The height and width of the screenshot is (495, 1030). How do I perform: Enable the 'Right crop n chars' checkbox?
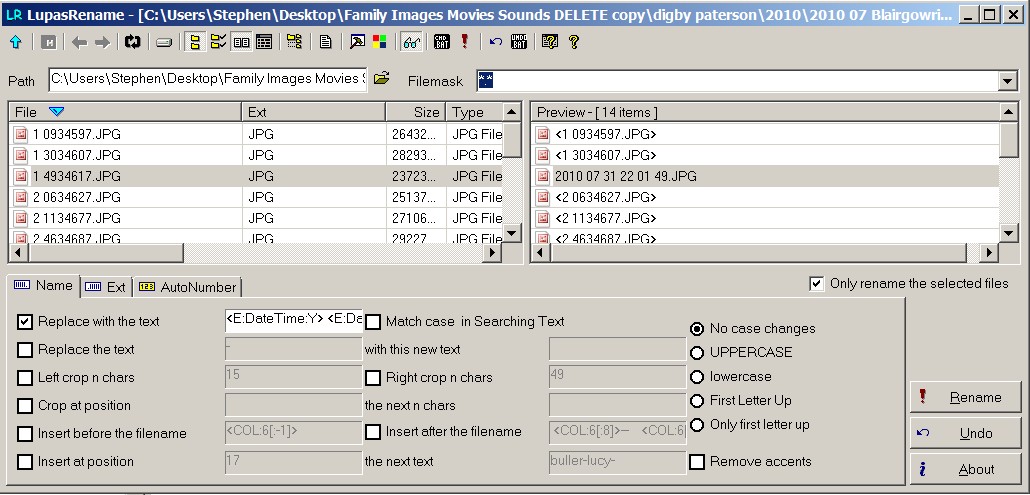tap(373, 378)
